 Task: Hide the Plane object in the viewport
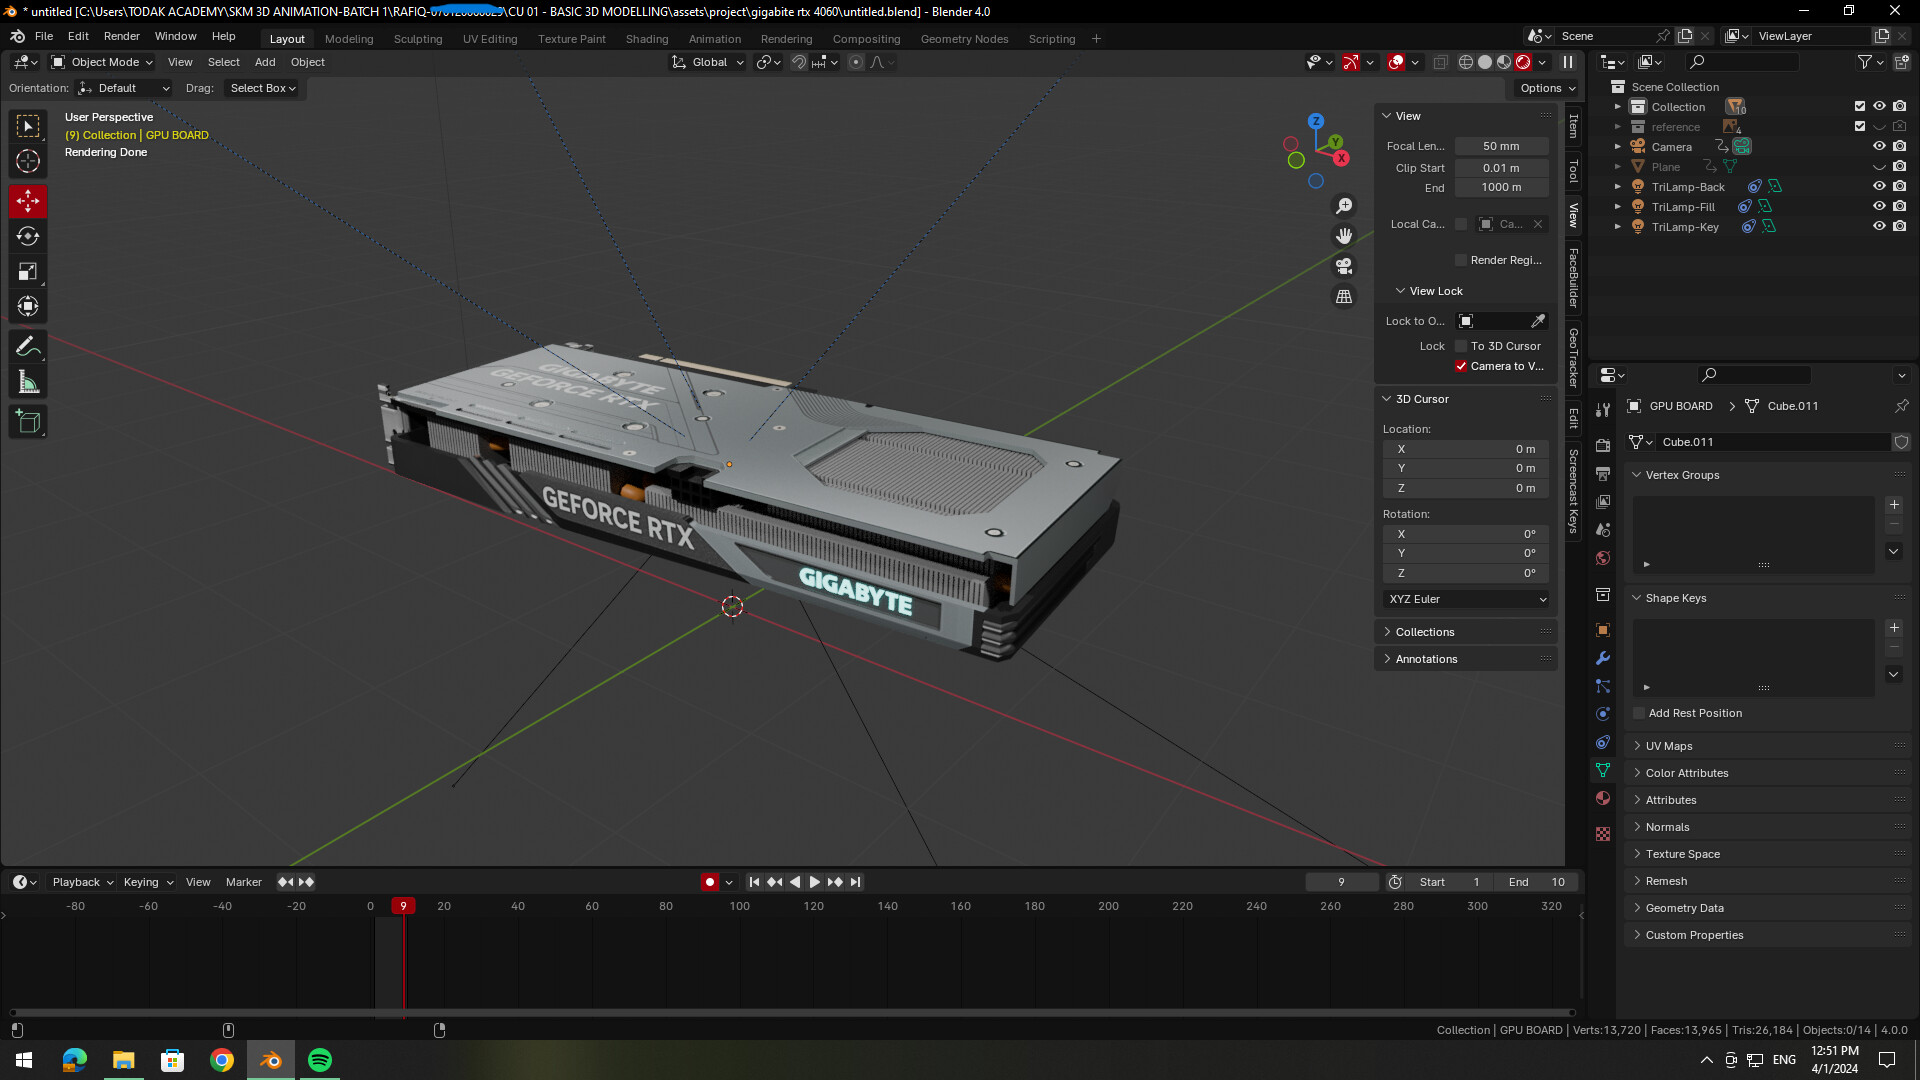(1878, 166)
